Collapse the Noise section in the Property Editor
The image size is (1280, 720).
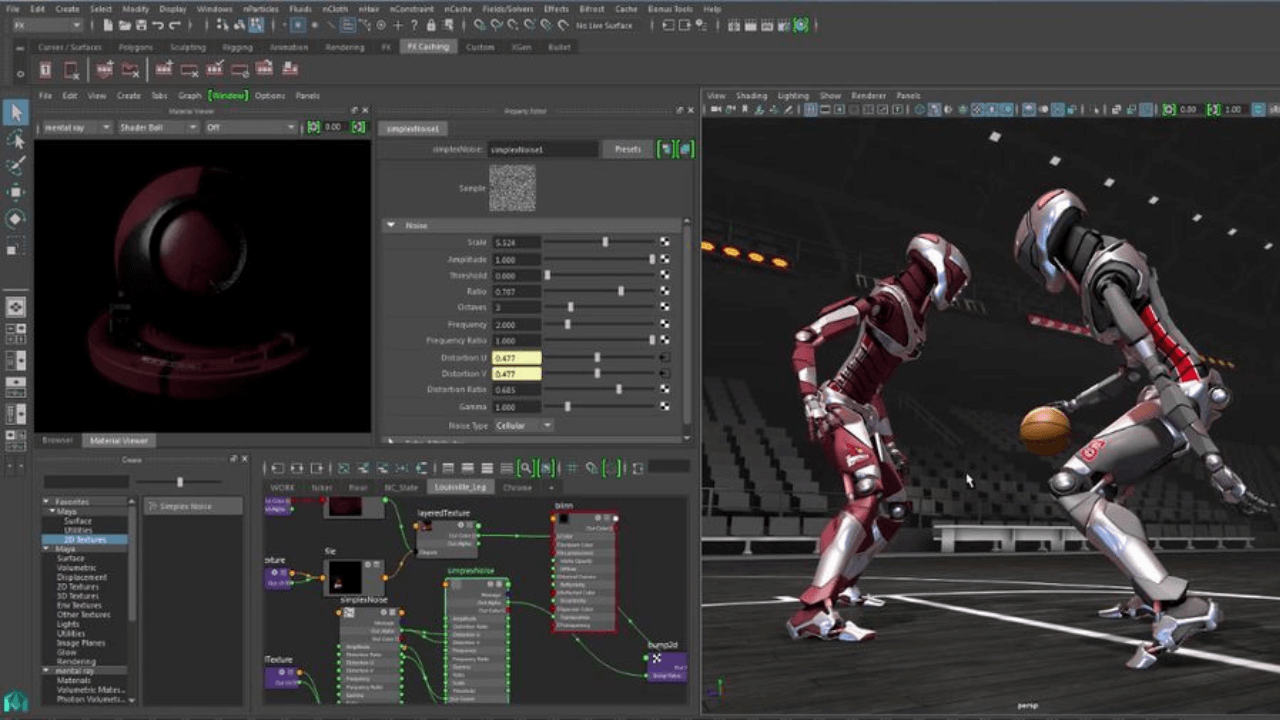391,225
